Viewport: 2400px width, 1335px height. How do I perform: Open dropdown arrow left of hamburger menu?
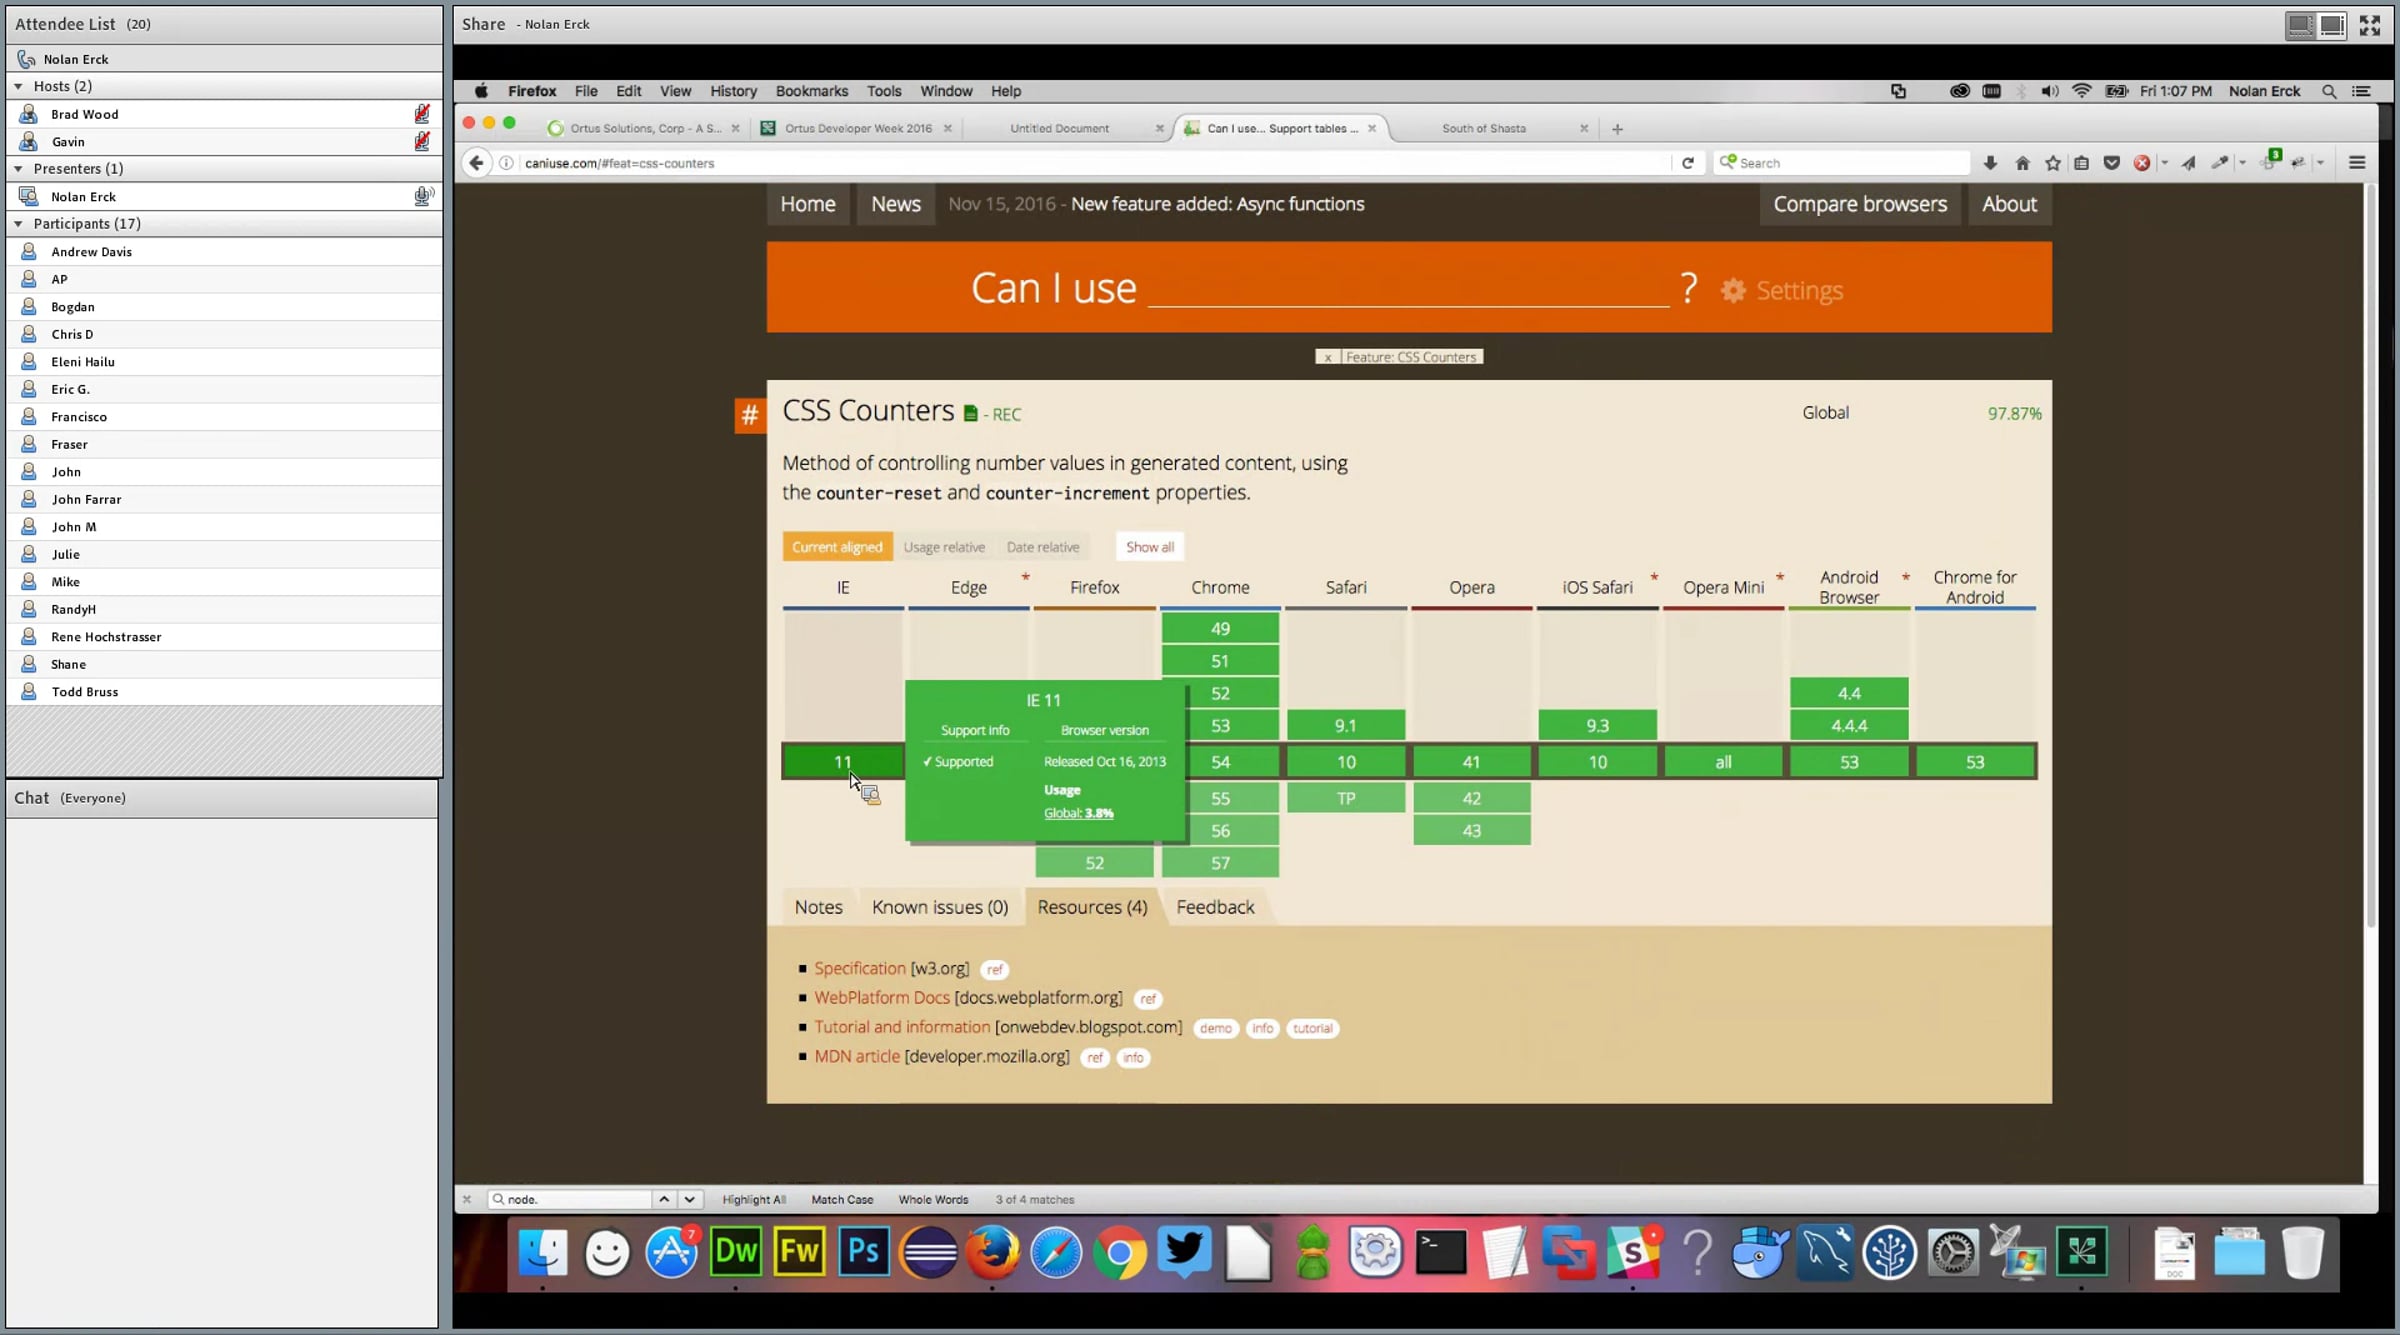2320,163
